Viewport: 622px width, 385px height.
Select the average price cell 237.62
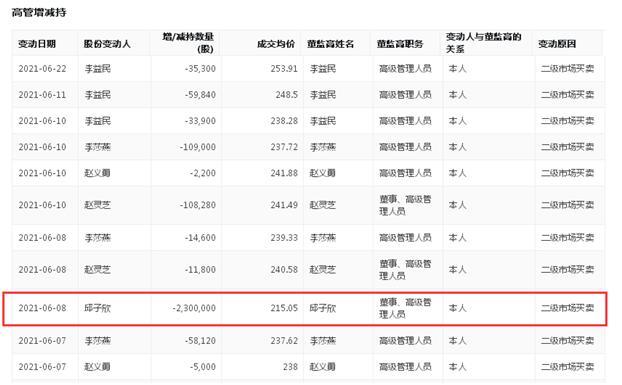[x=284, y=341]
